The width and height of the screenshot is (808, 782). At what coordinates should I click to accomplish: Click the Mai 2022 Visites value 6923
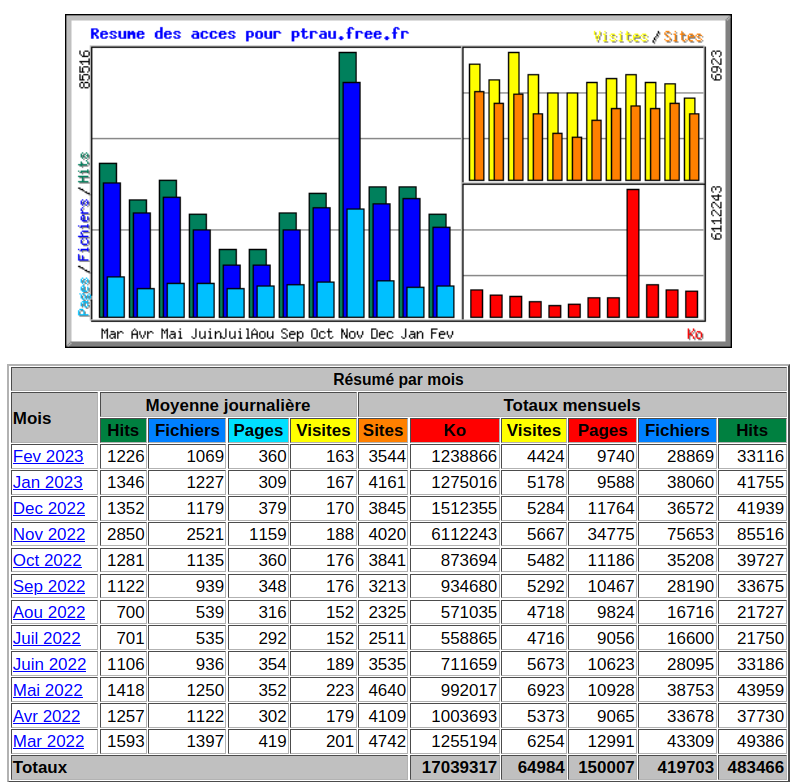pos(545,690)
